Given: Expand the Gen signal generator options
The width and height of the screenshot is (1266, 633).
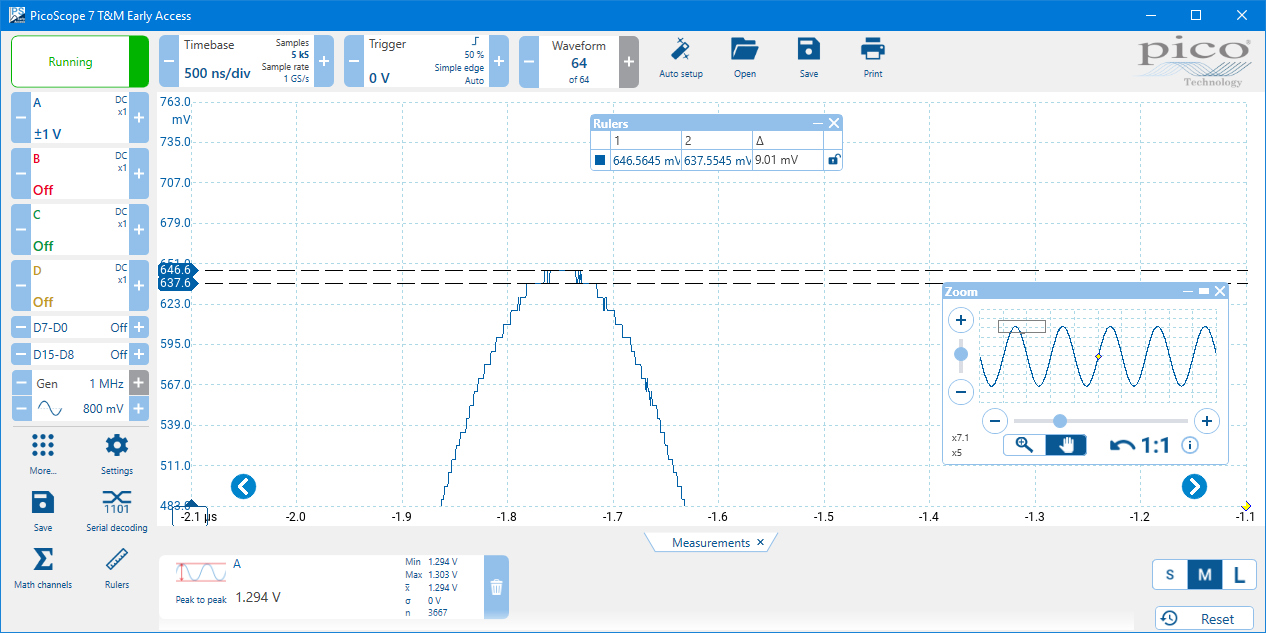Looking at the screenshot, I should click(x=138, y=382).
